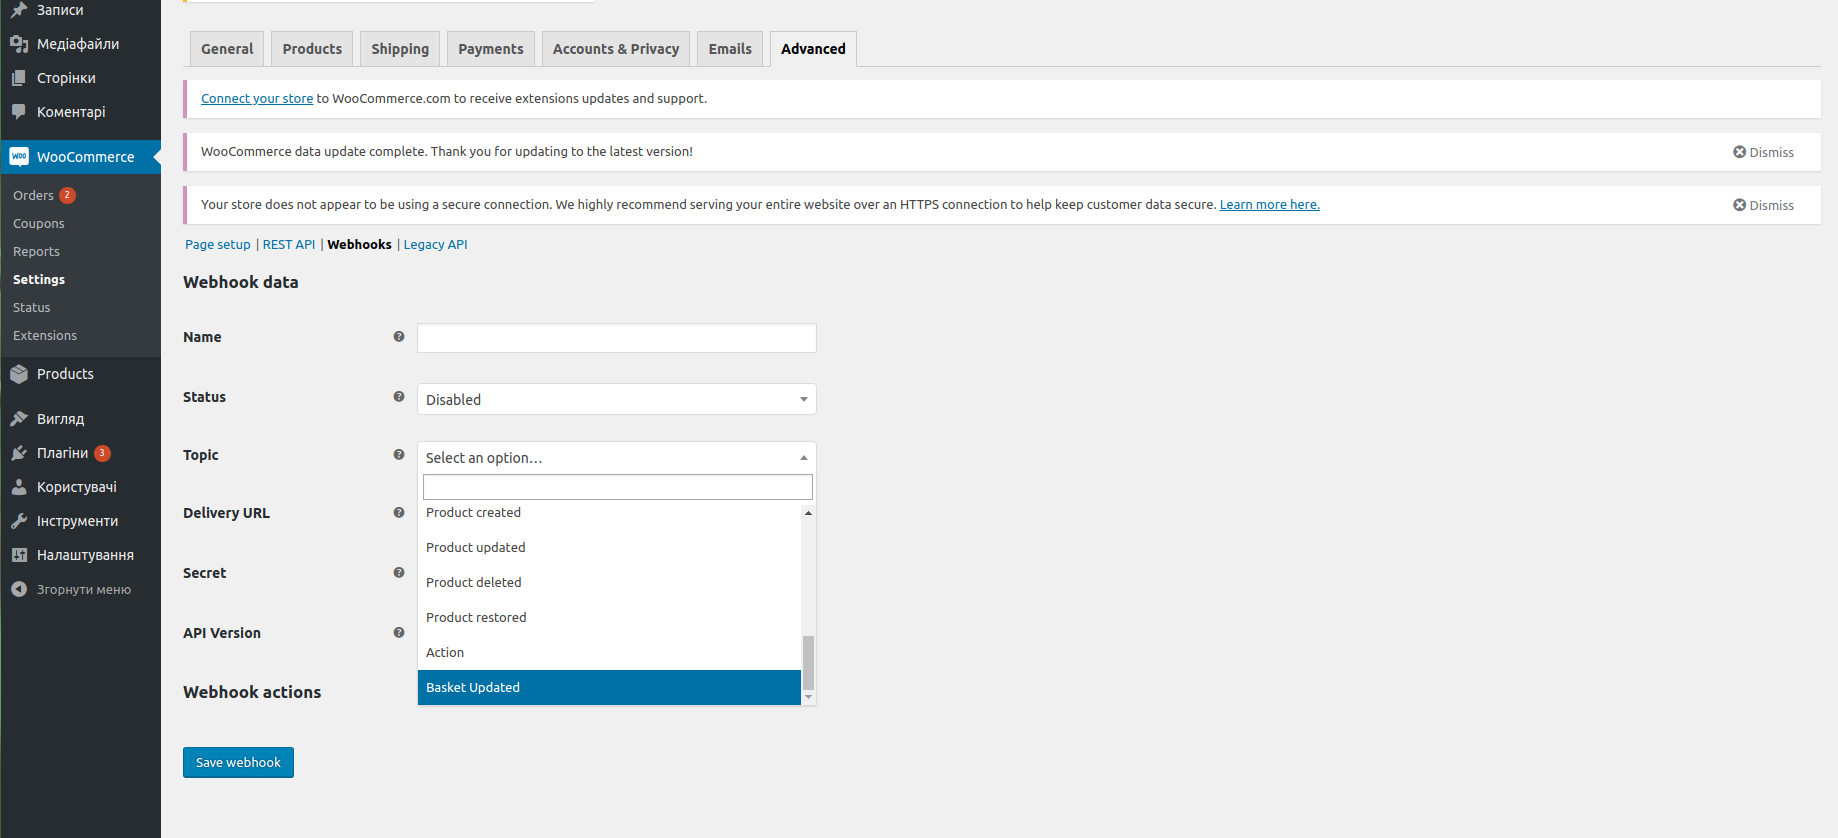1838x838 pixels.
Task: Choose Basket Updated topic option
Action: point(609,687)
